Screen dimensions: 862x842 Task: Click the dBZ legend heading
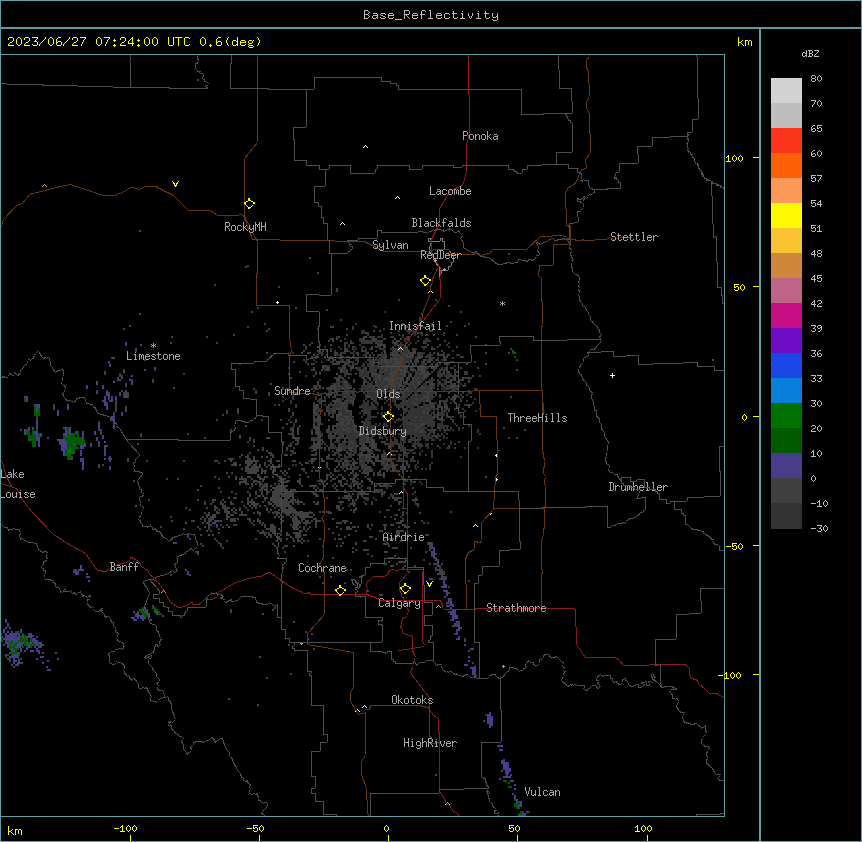(810, 54)
